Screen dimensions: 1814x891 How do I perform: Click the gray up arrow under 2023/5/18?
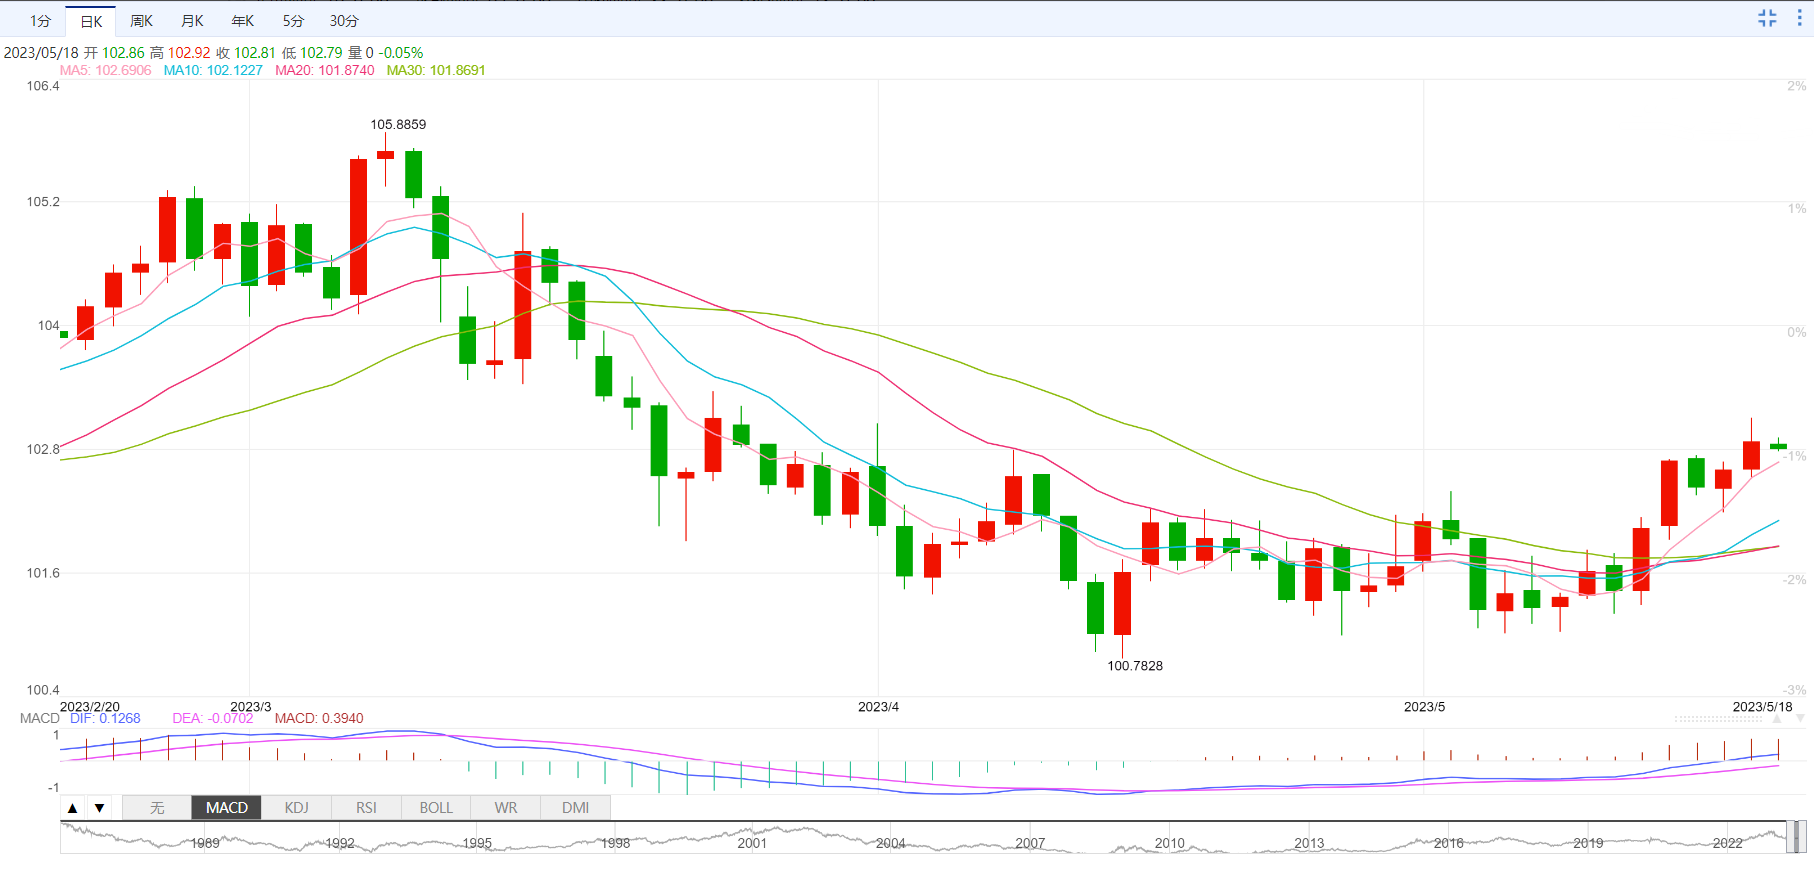tap(1777, 719)
